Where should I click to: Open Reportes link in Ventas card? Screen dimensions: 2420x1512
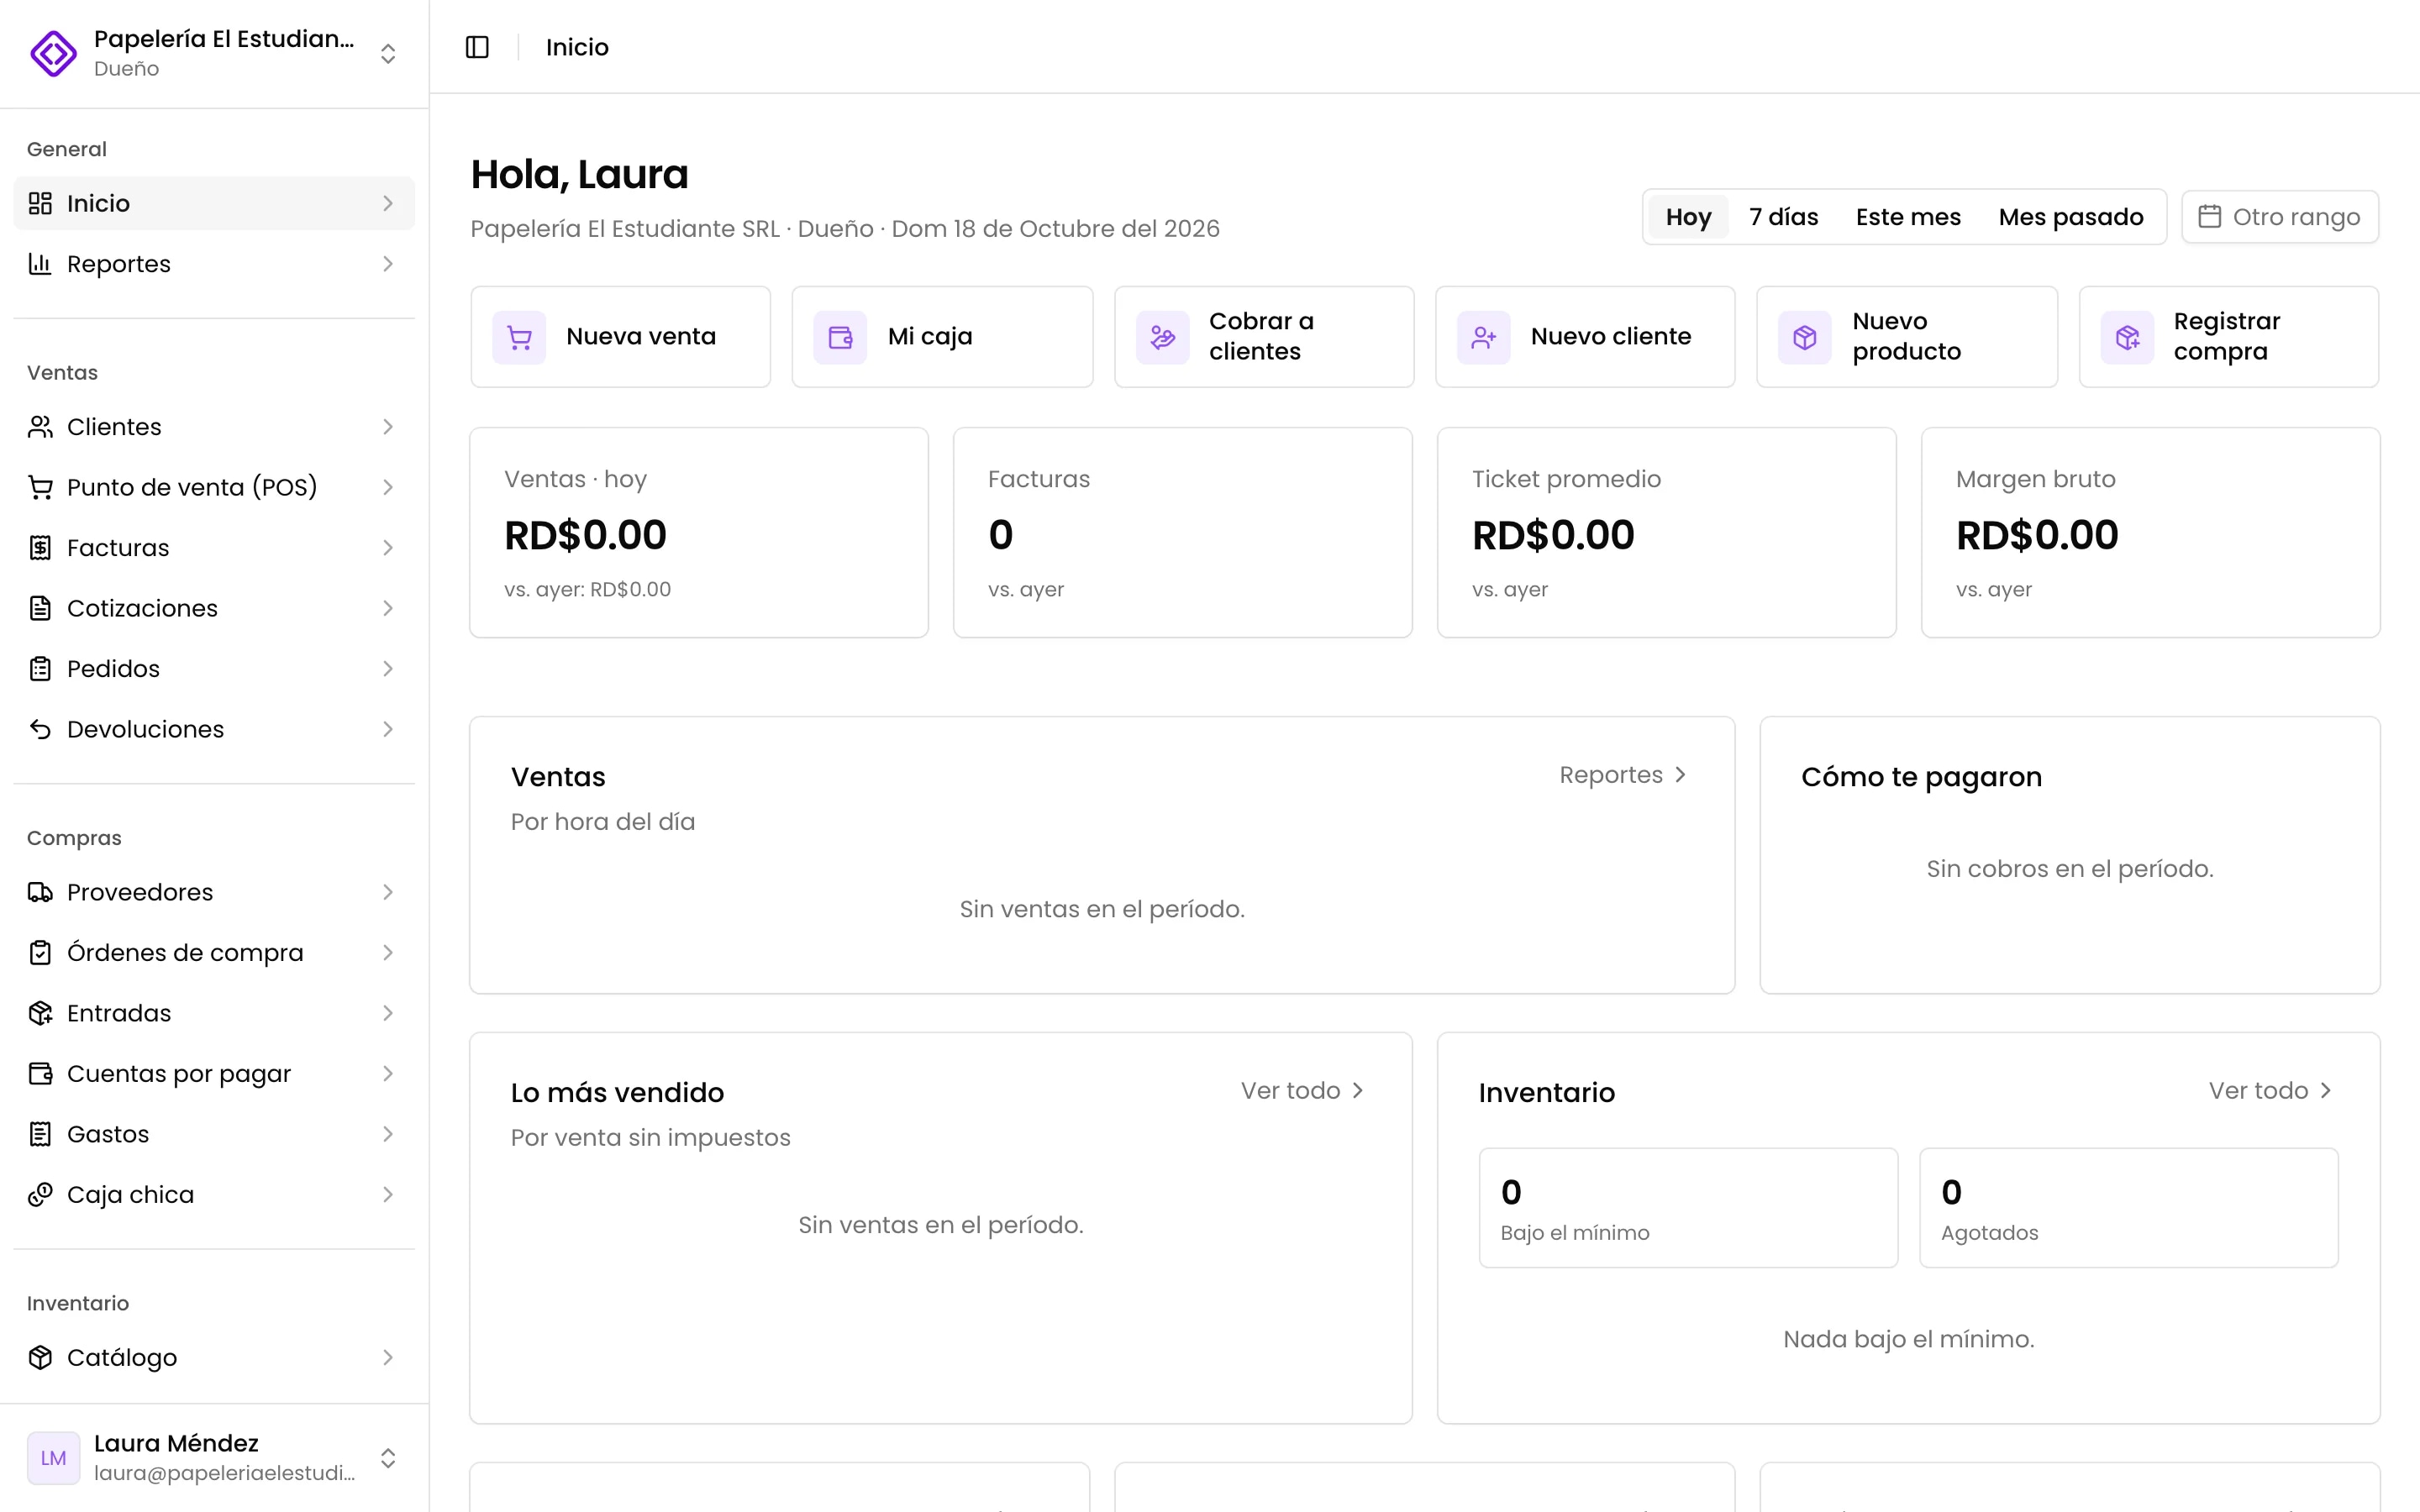(x=1623, y=775)
